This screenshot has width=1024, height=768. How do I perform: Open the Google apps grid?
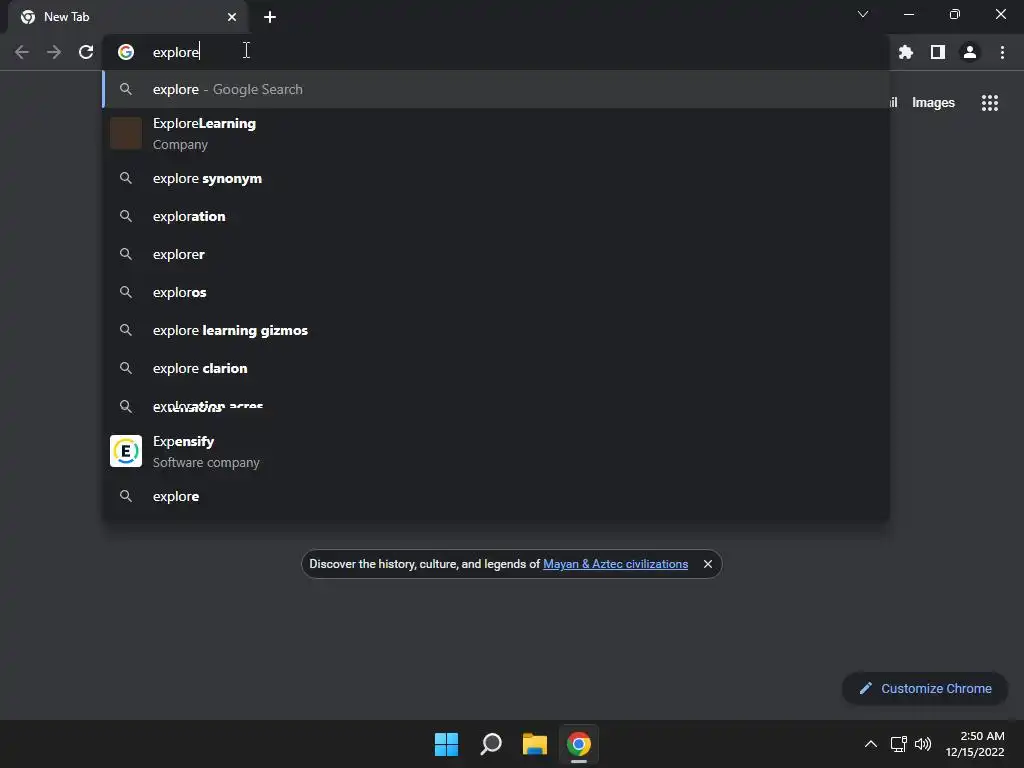click(989, 103)
